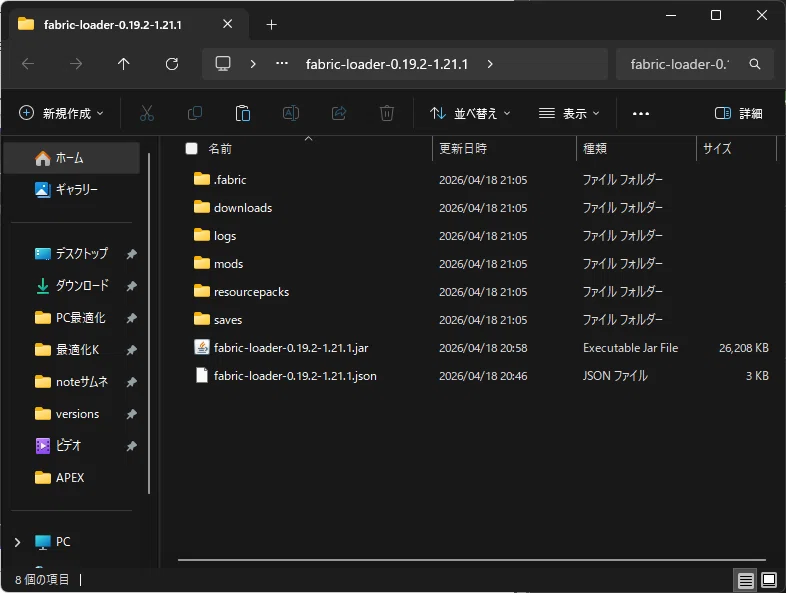Toggle the select-all checkbox beside 名前

[x=191, y=148]
